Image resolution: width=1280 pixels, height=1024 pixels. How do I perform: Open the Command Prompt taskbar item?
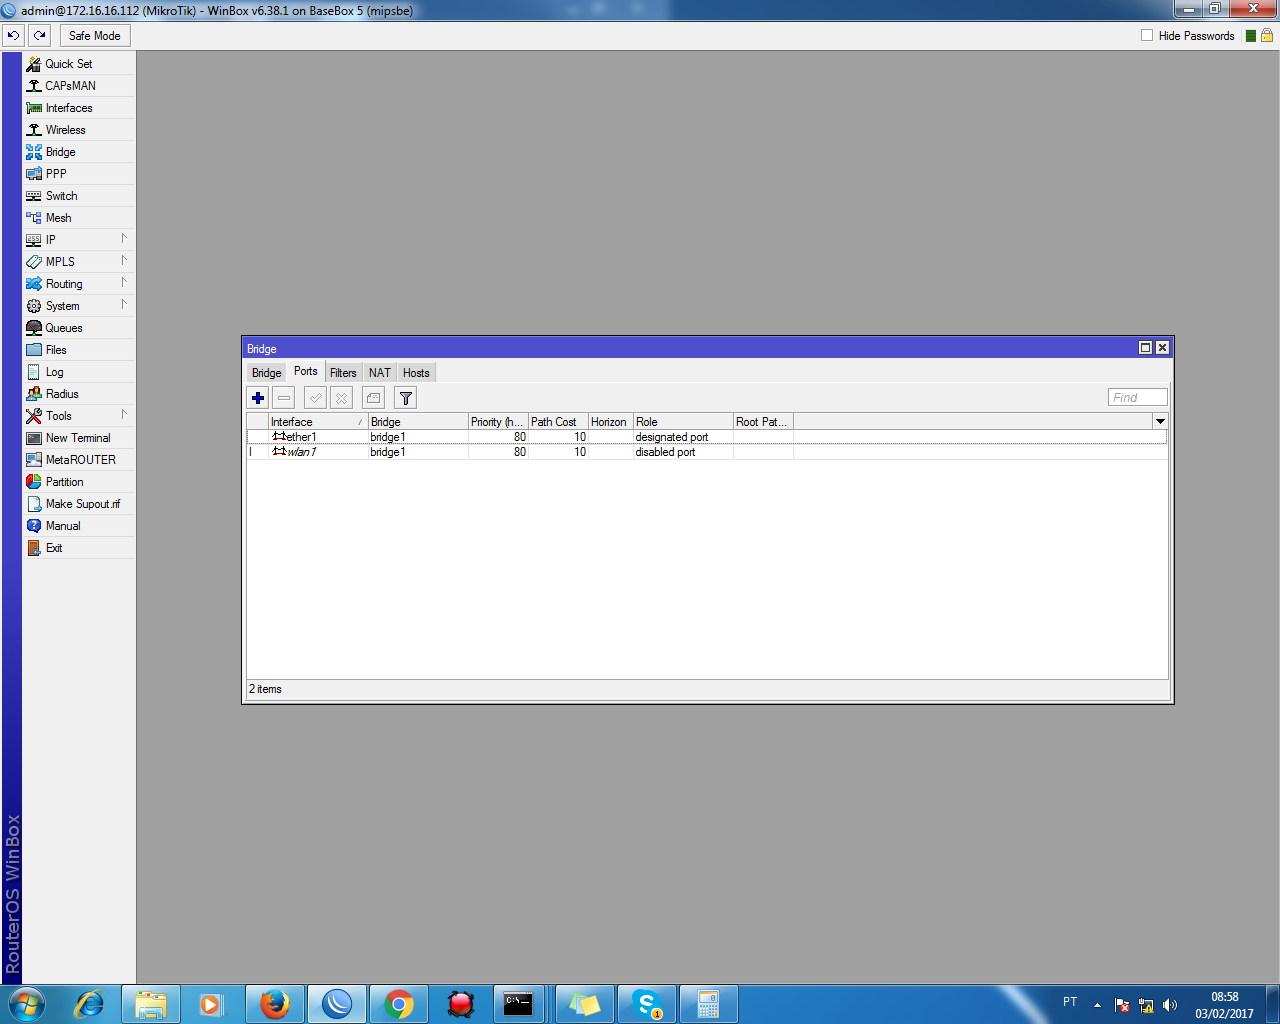tap(518, 1004)
